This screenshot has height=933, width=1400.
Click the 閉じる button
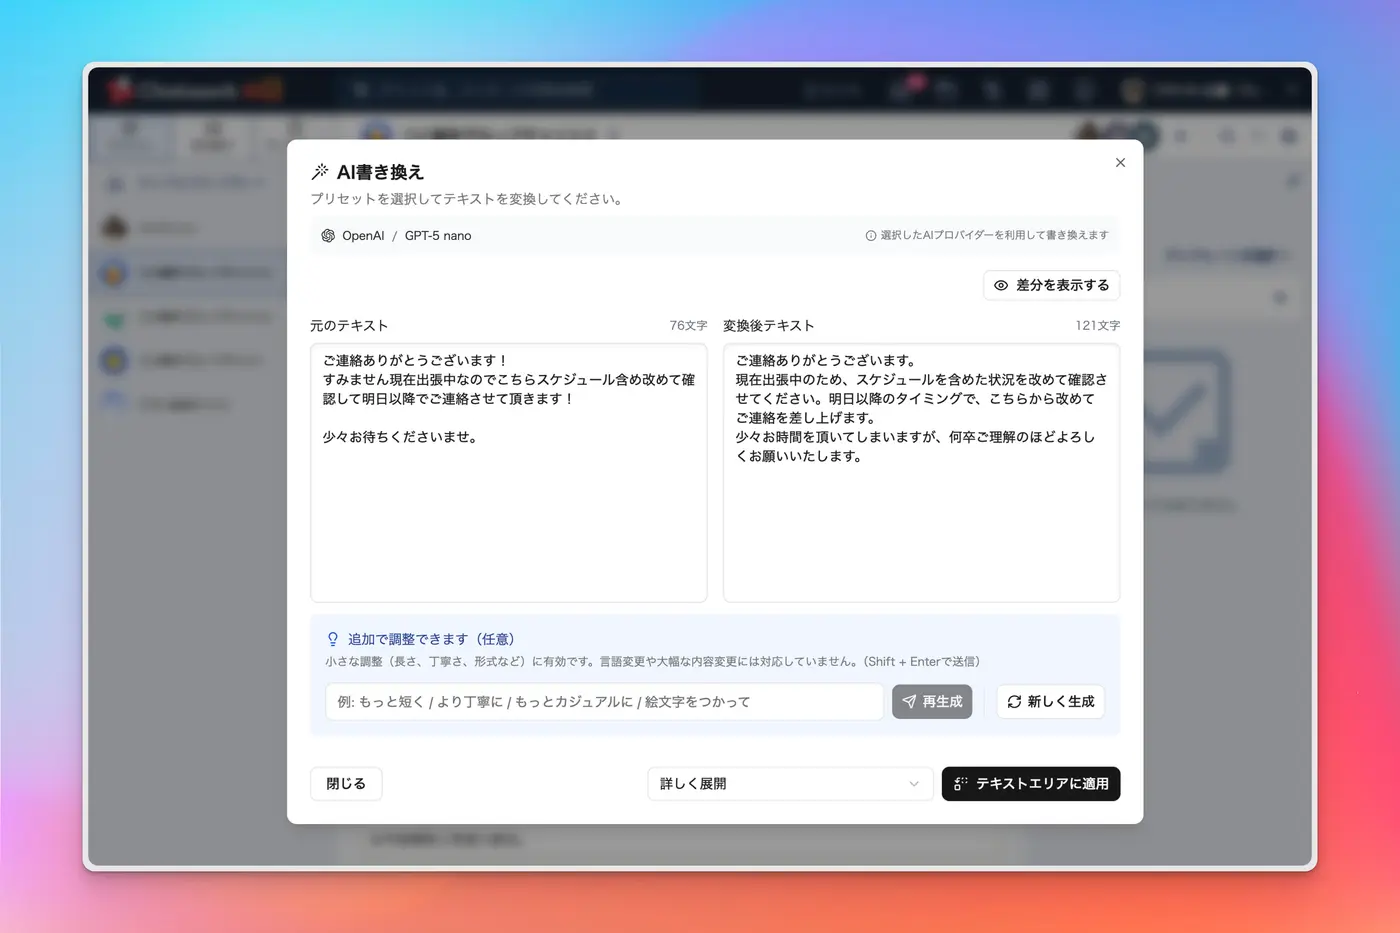[346, 784]
